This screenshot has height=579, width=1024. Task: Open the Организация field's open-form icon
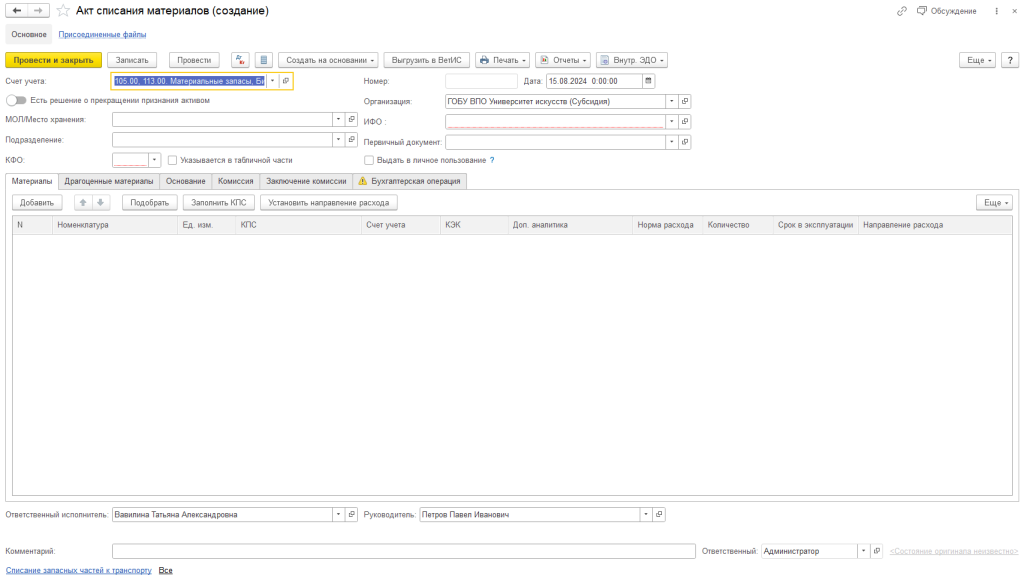pyautogui.click(x=685, y=101)
